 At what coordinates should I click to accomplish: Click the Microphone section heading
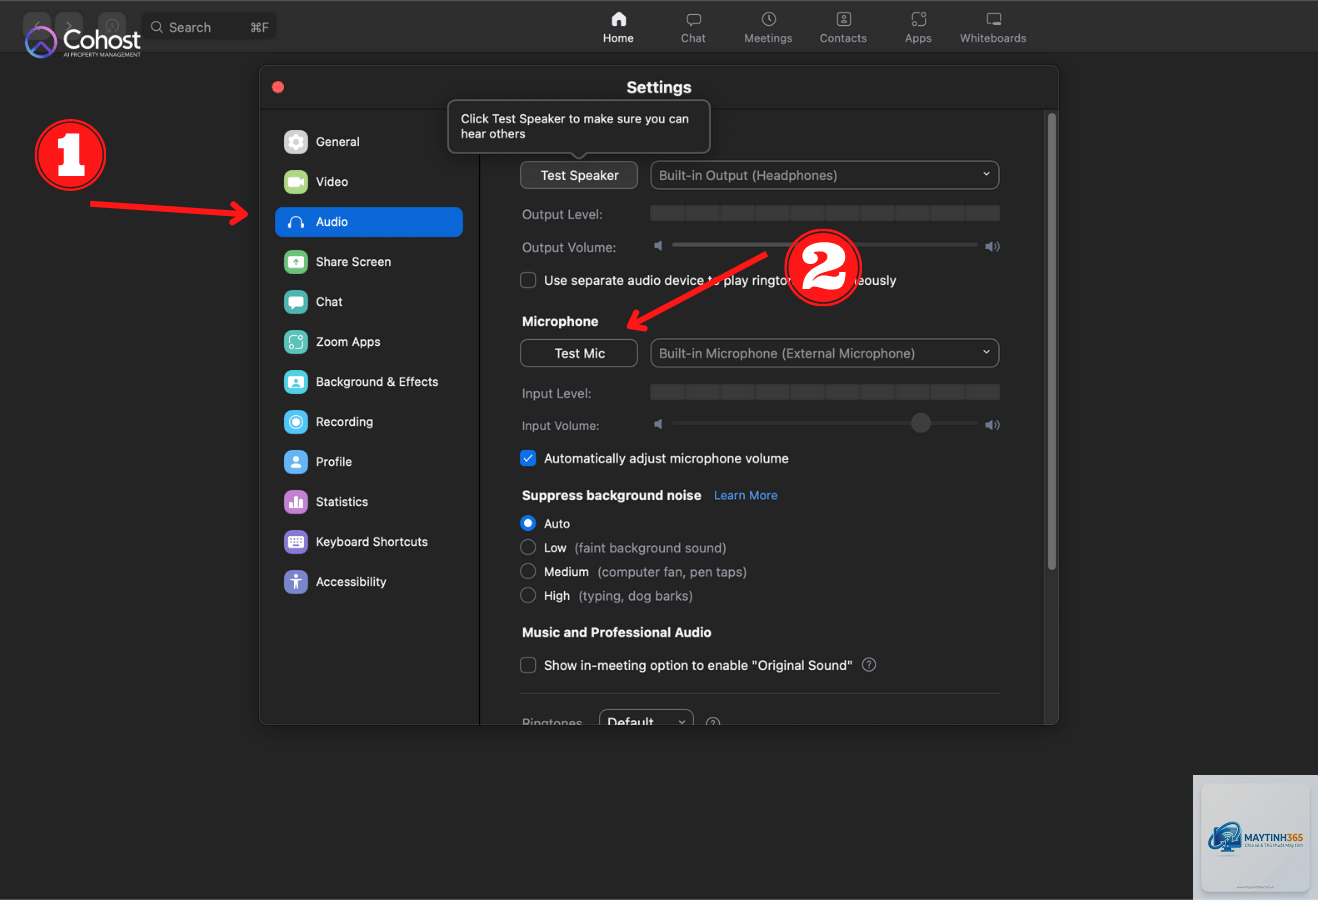pyautogui.click(x=560, y=321)
